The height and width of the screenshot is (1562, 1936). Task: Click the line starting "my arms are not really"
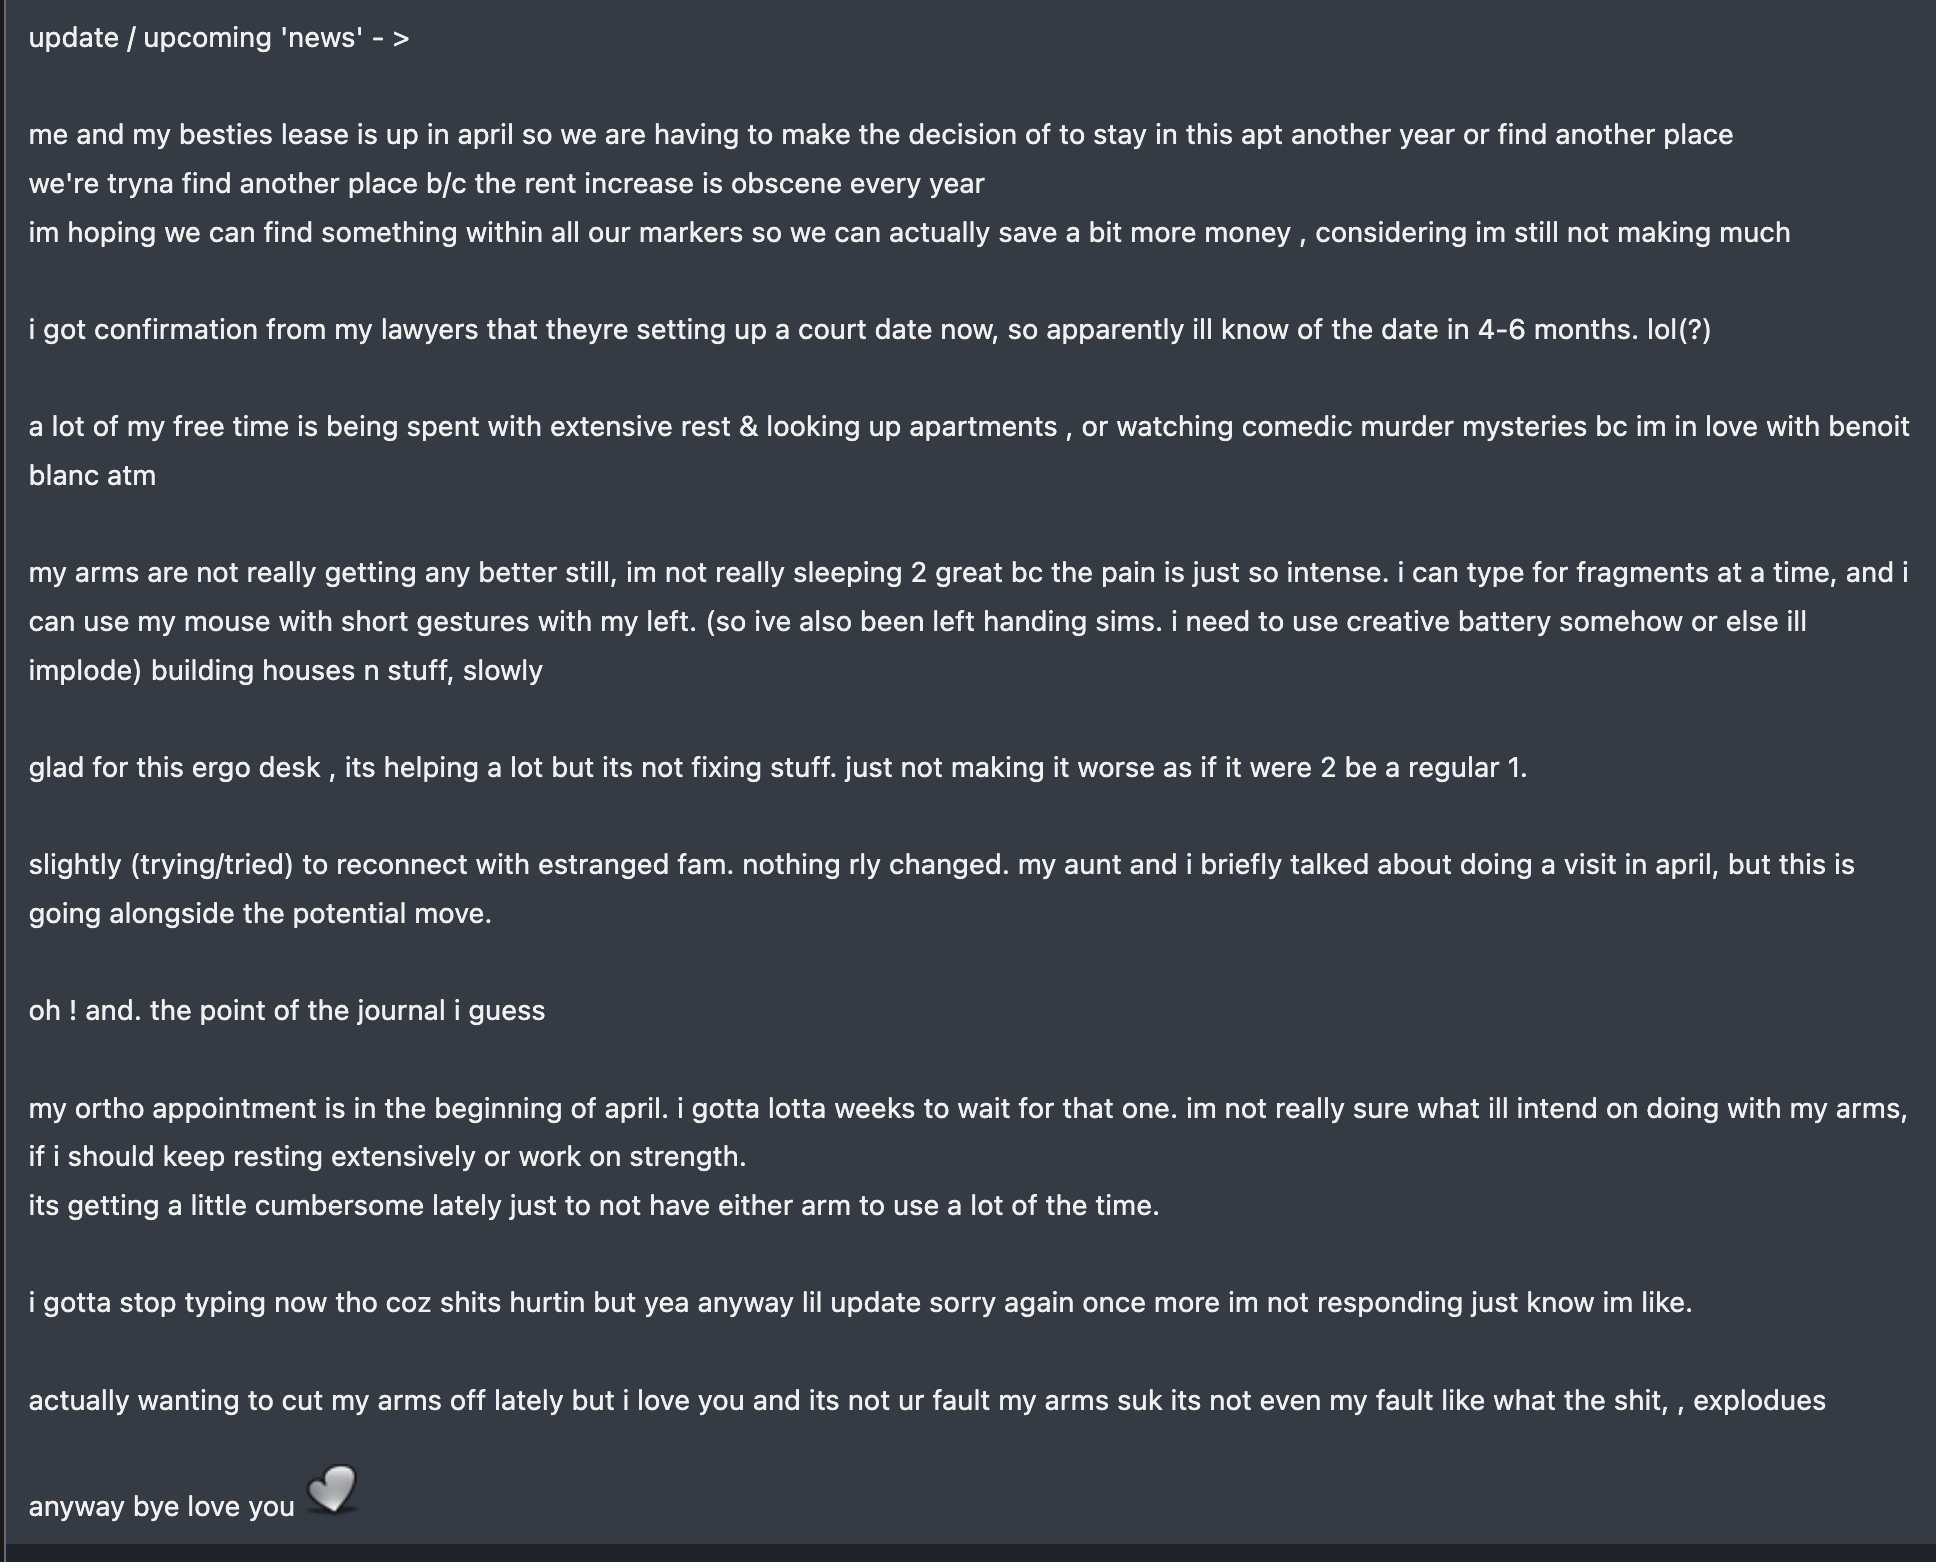pos(968,573)
